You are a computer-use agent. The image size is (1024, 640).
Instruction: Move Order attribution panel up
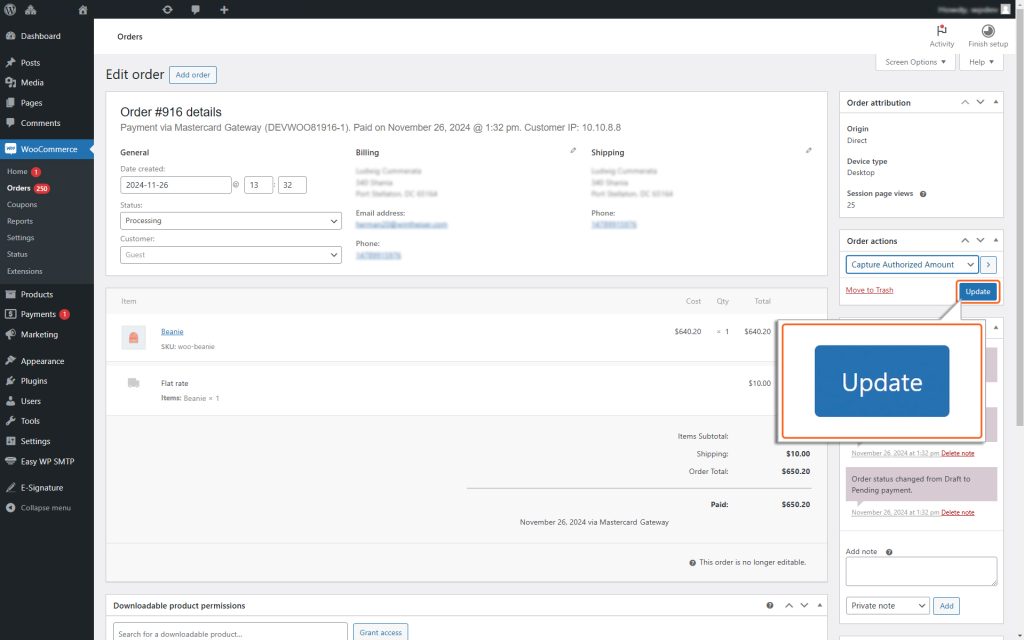tap(965, 103)
